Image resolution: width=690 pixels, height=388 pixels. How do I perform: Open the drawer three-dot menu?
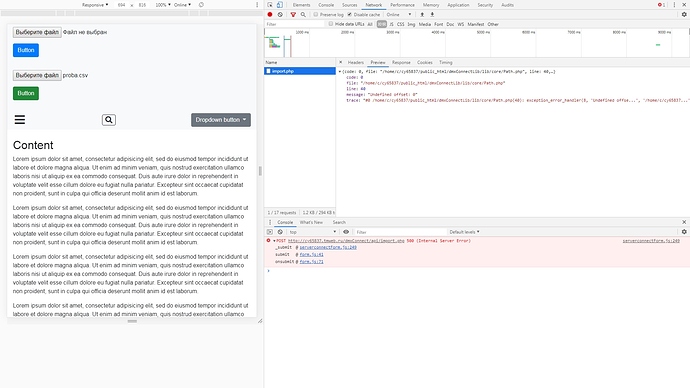pyautogui.click(x=270, y=222)
